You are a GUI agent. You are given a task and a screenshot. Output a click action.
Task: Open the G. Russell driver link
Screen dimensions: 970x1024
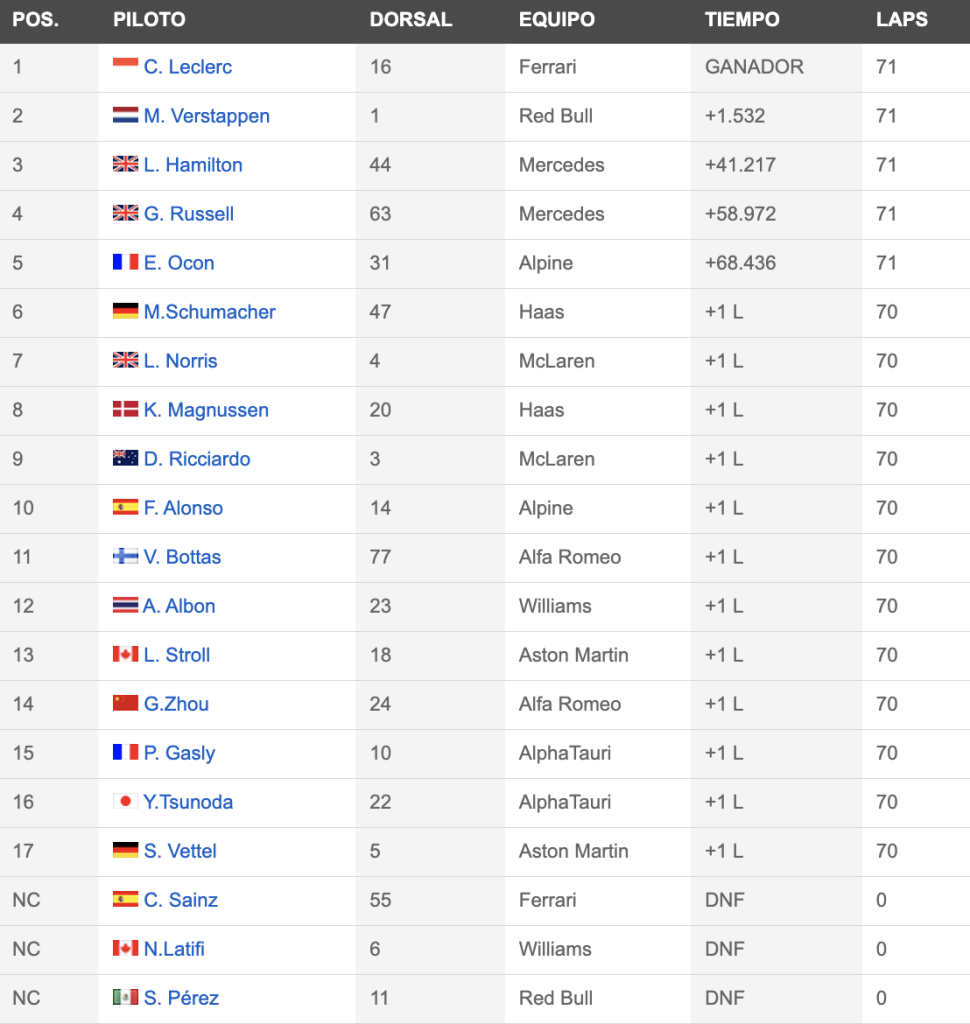(x=189, y=214)
